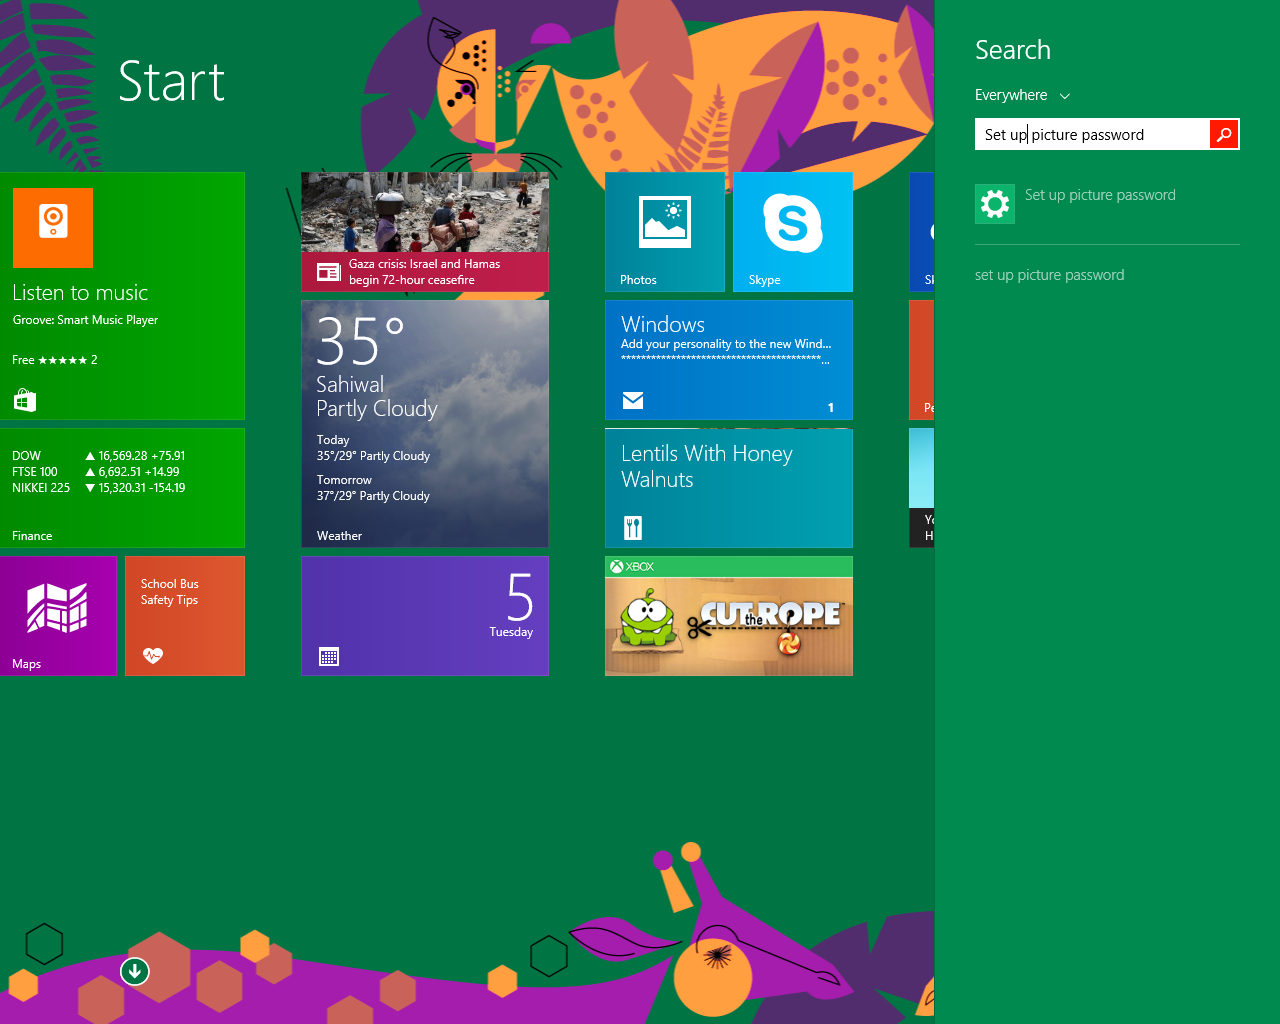Open the Lentils With Honey Walnuts recipe tile
The width and height of the screenshot is (1280, 1024).
[728, 488]
